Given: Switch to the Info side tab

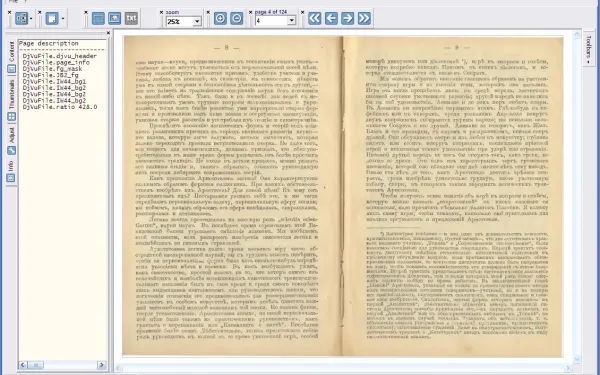Looking at the screenshot, I should 11,171.
